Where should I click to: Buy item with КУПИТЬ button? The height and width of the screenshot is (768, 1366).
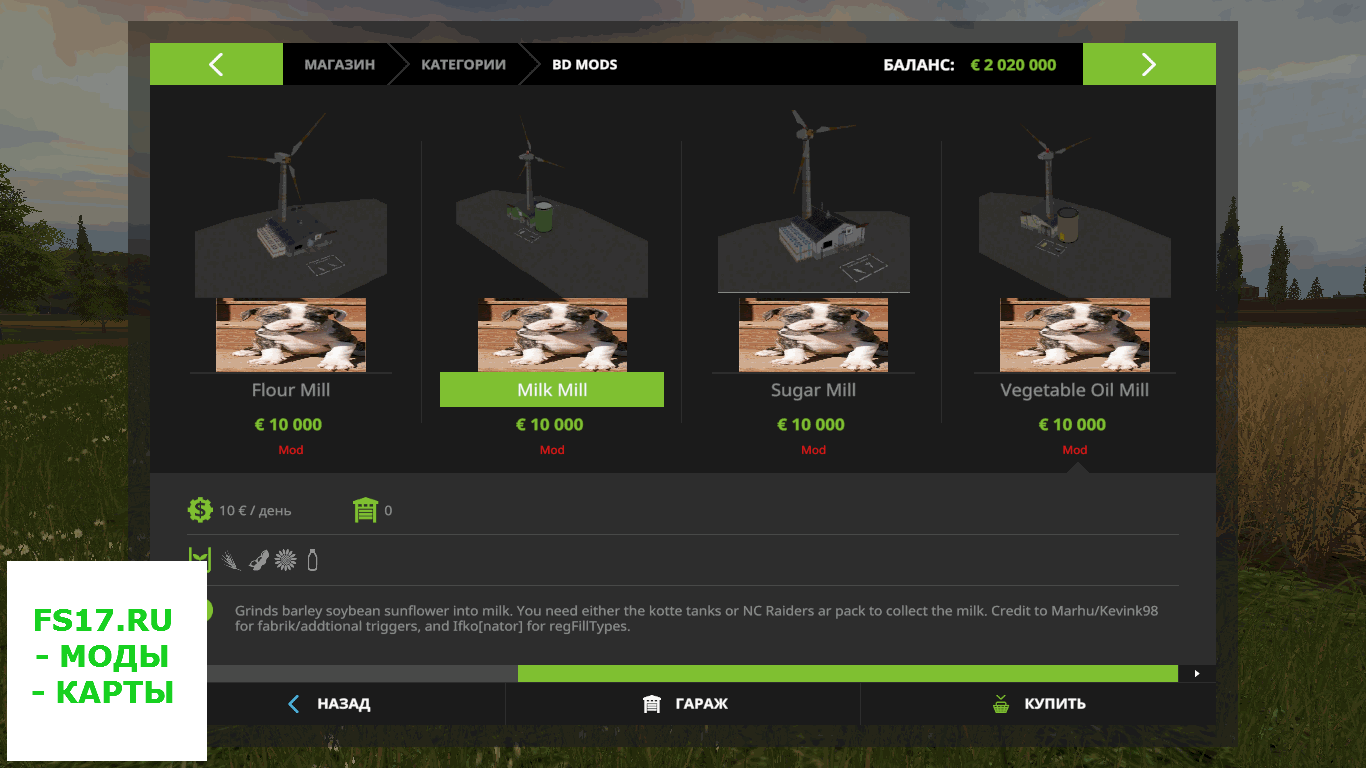coord(1038,704)
